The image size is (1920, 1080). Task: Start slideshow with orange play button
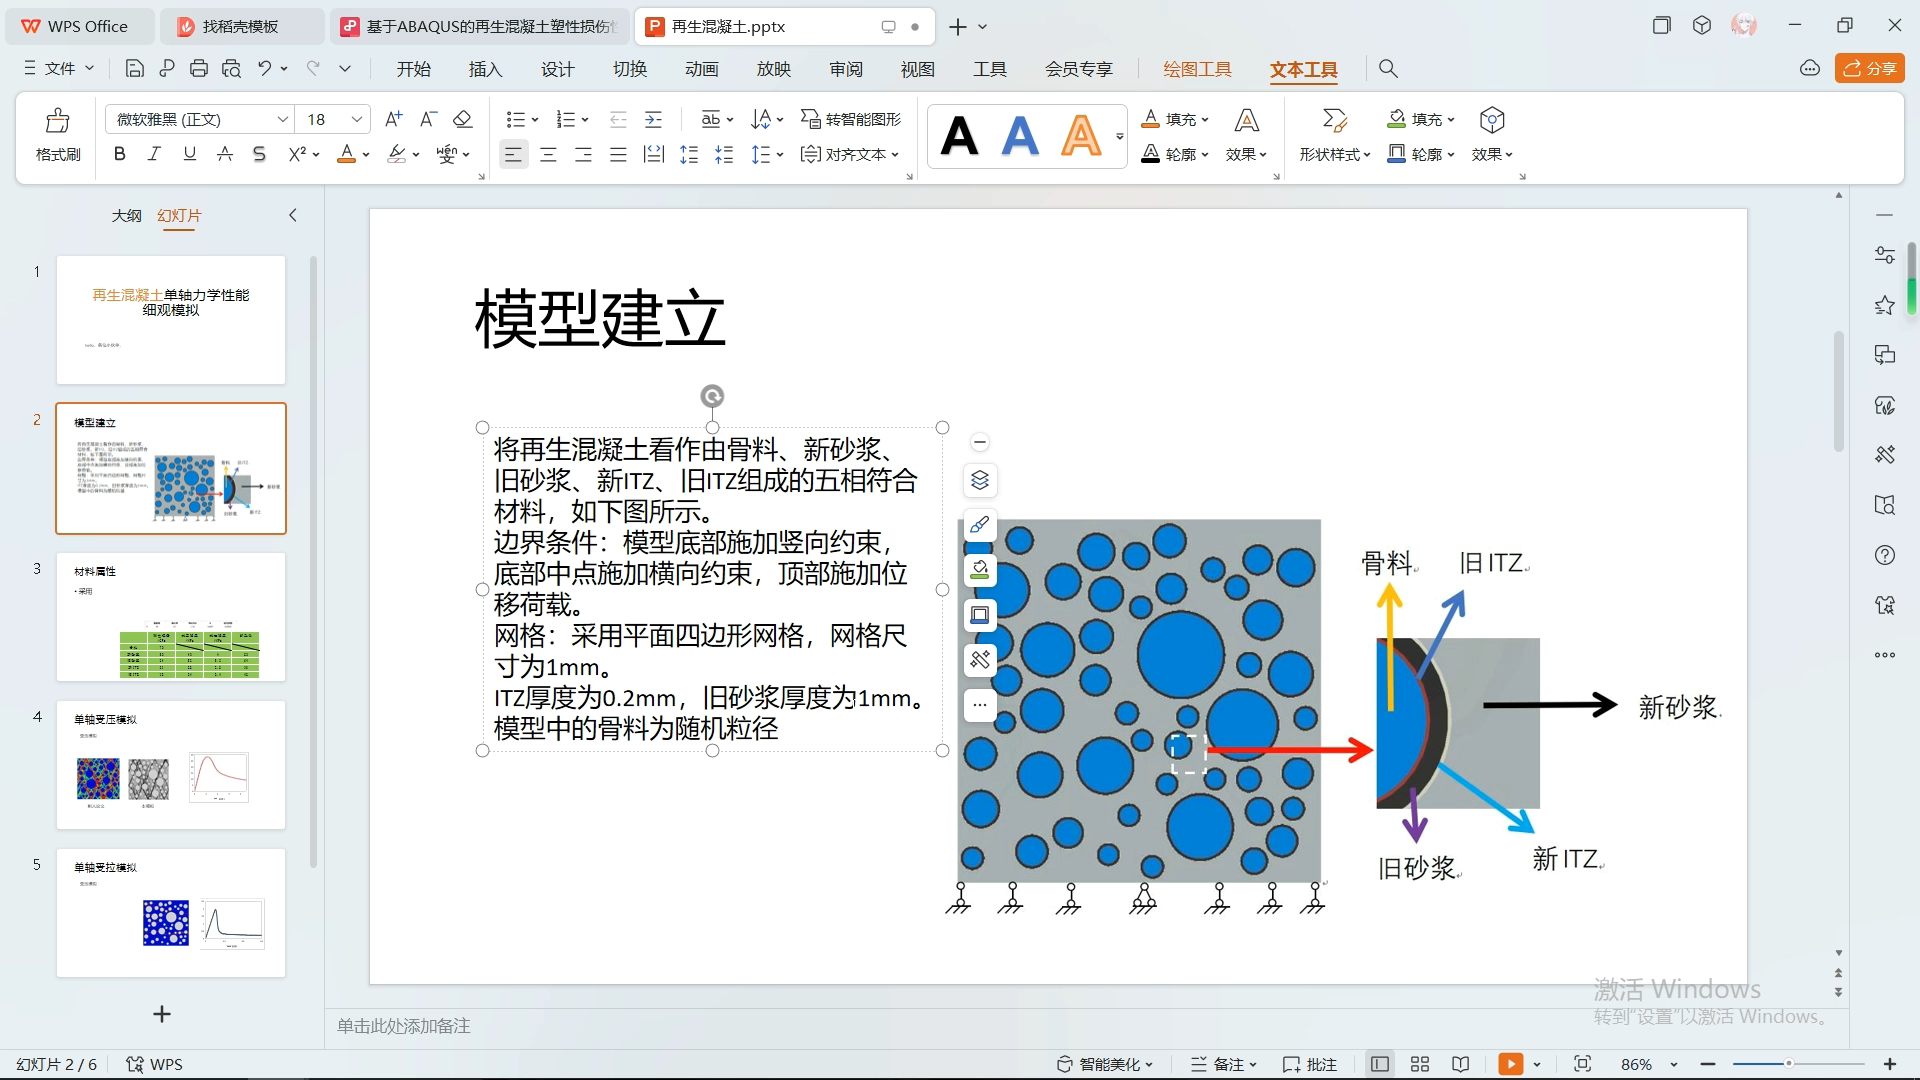[1510, 1064]
